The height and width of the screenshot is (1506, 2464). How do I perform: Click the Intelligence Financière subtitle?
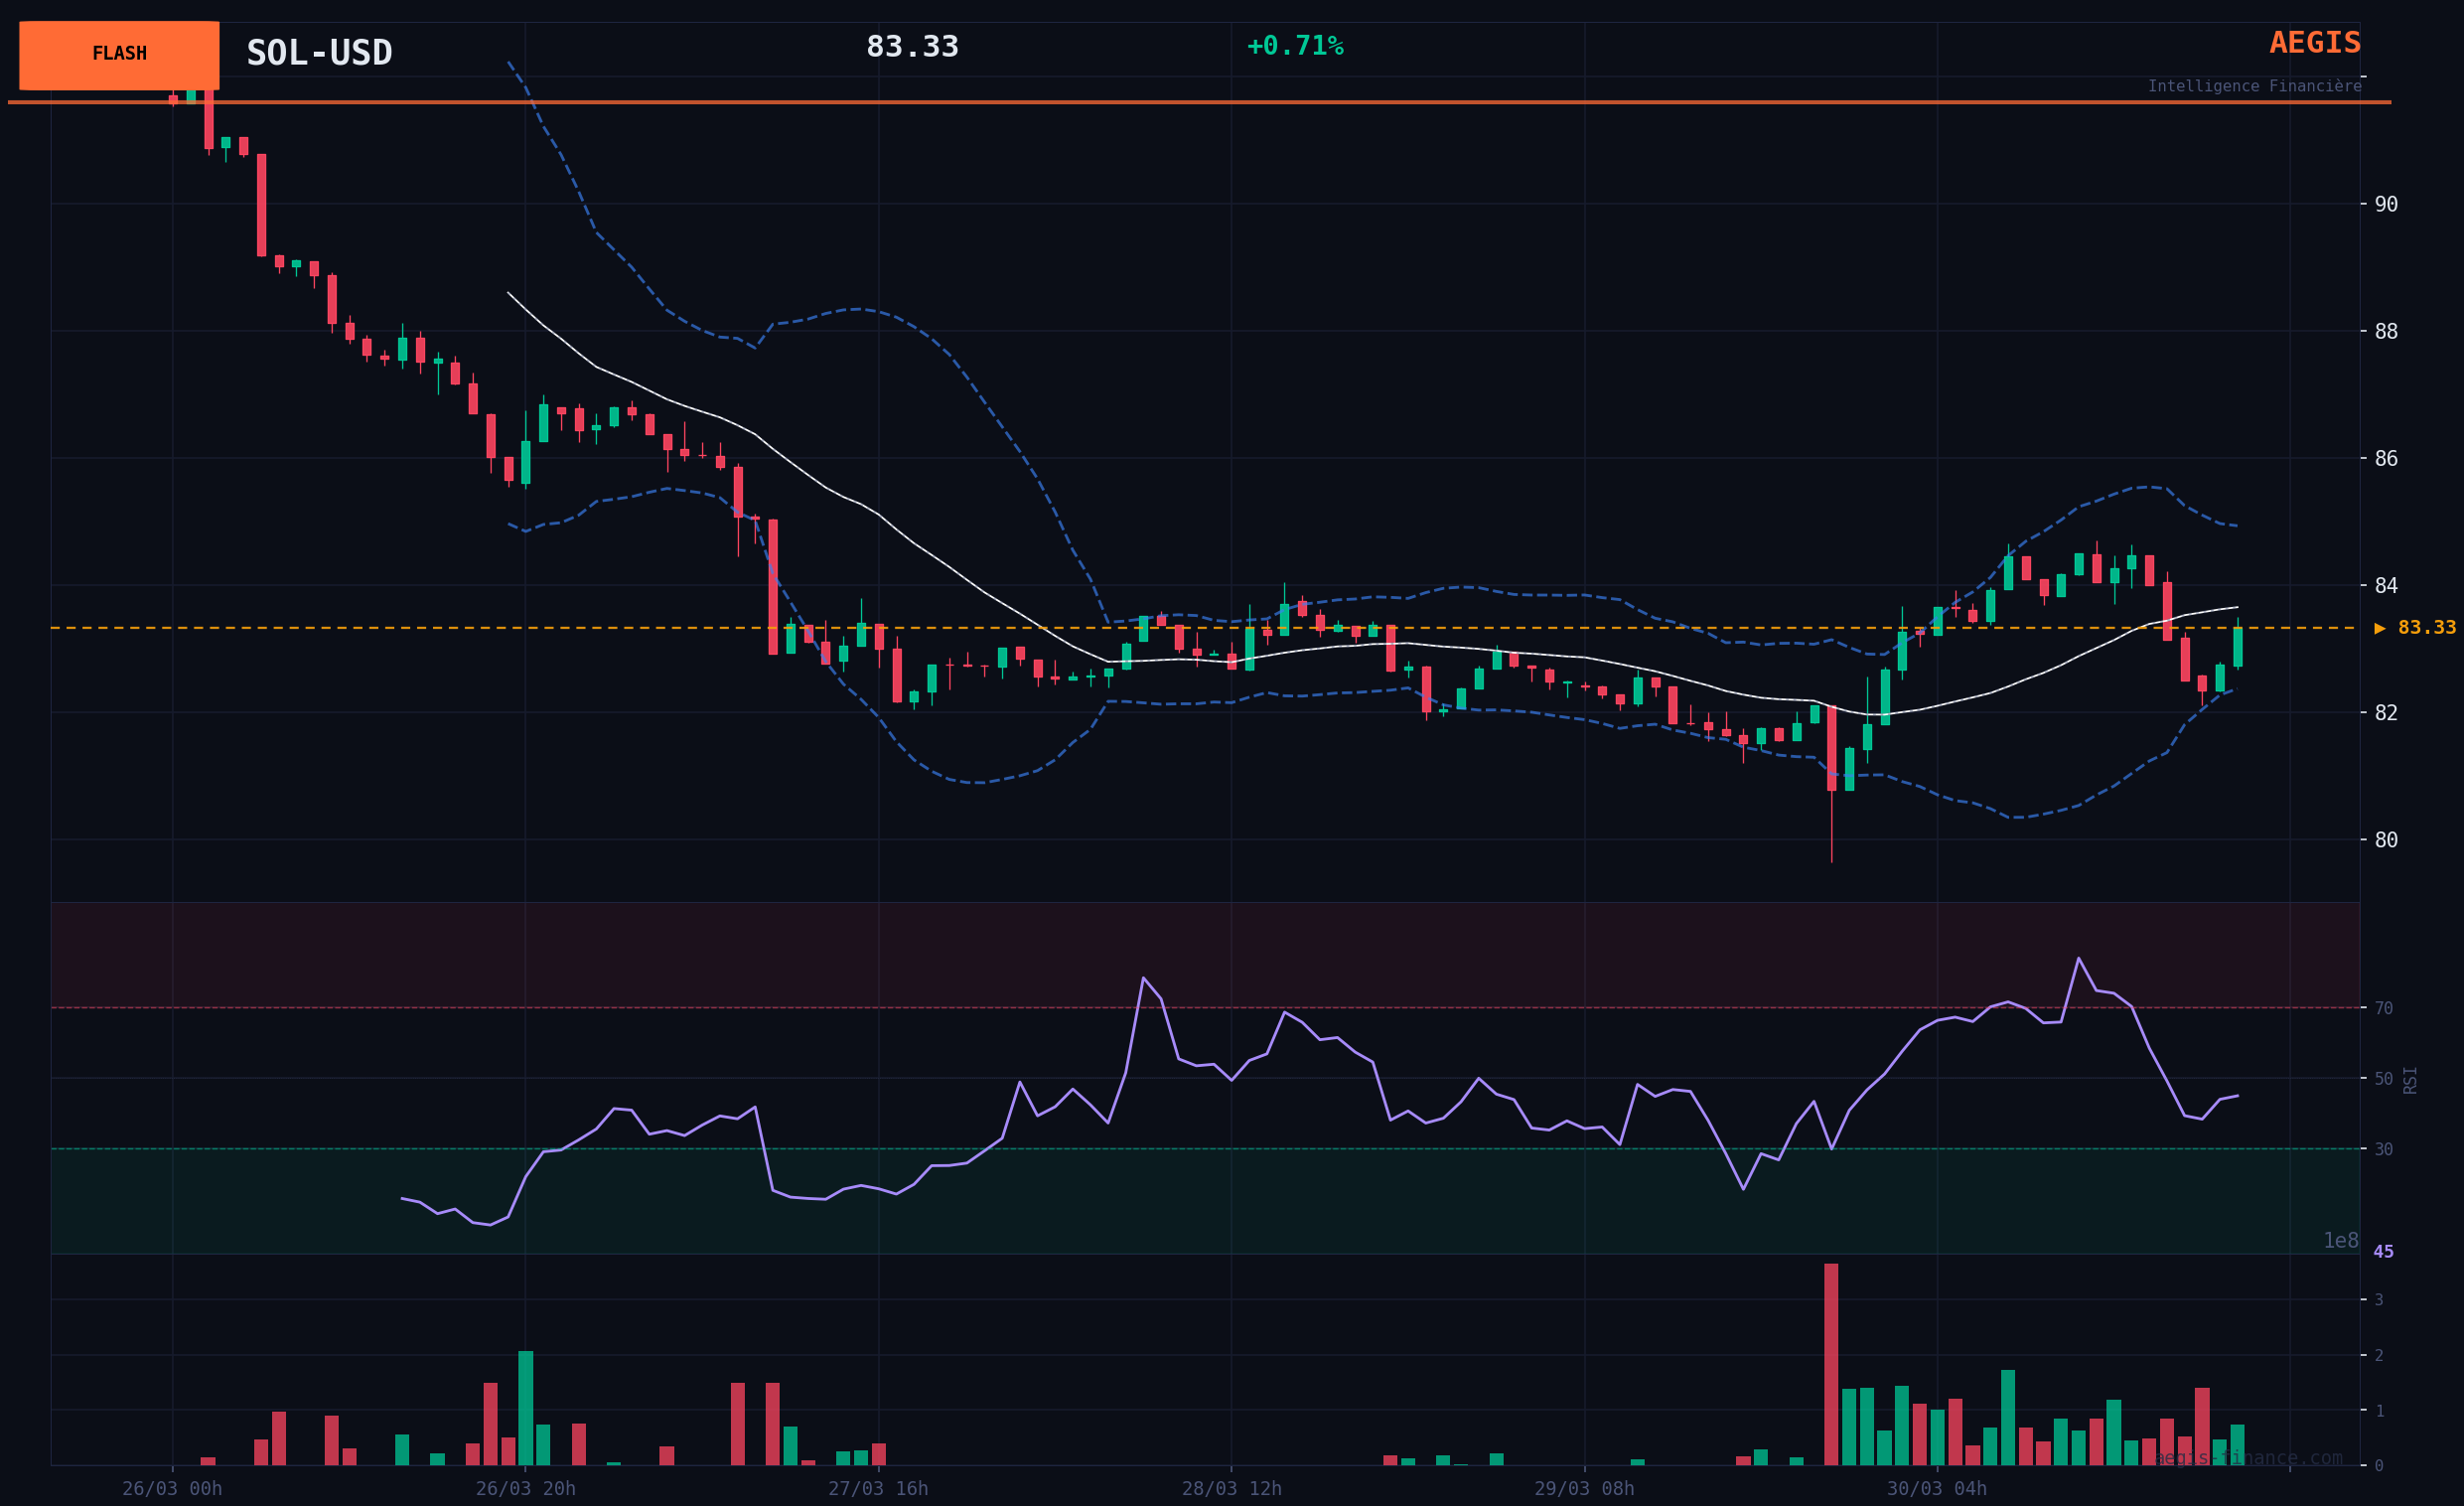pyautogui.click(x=2254, y=86)
